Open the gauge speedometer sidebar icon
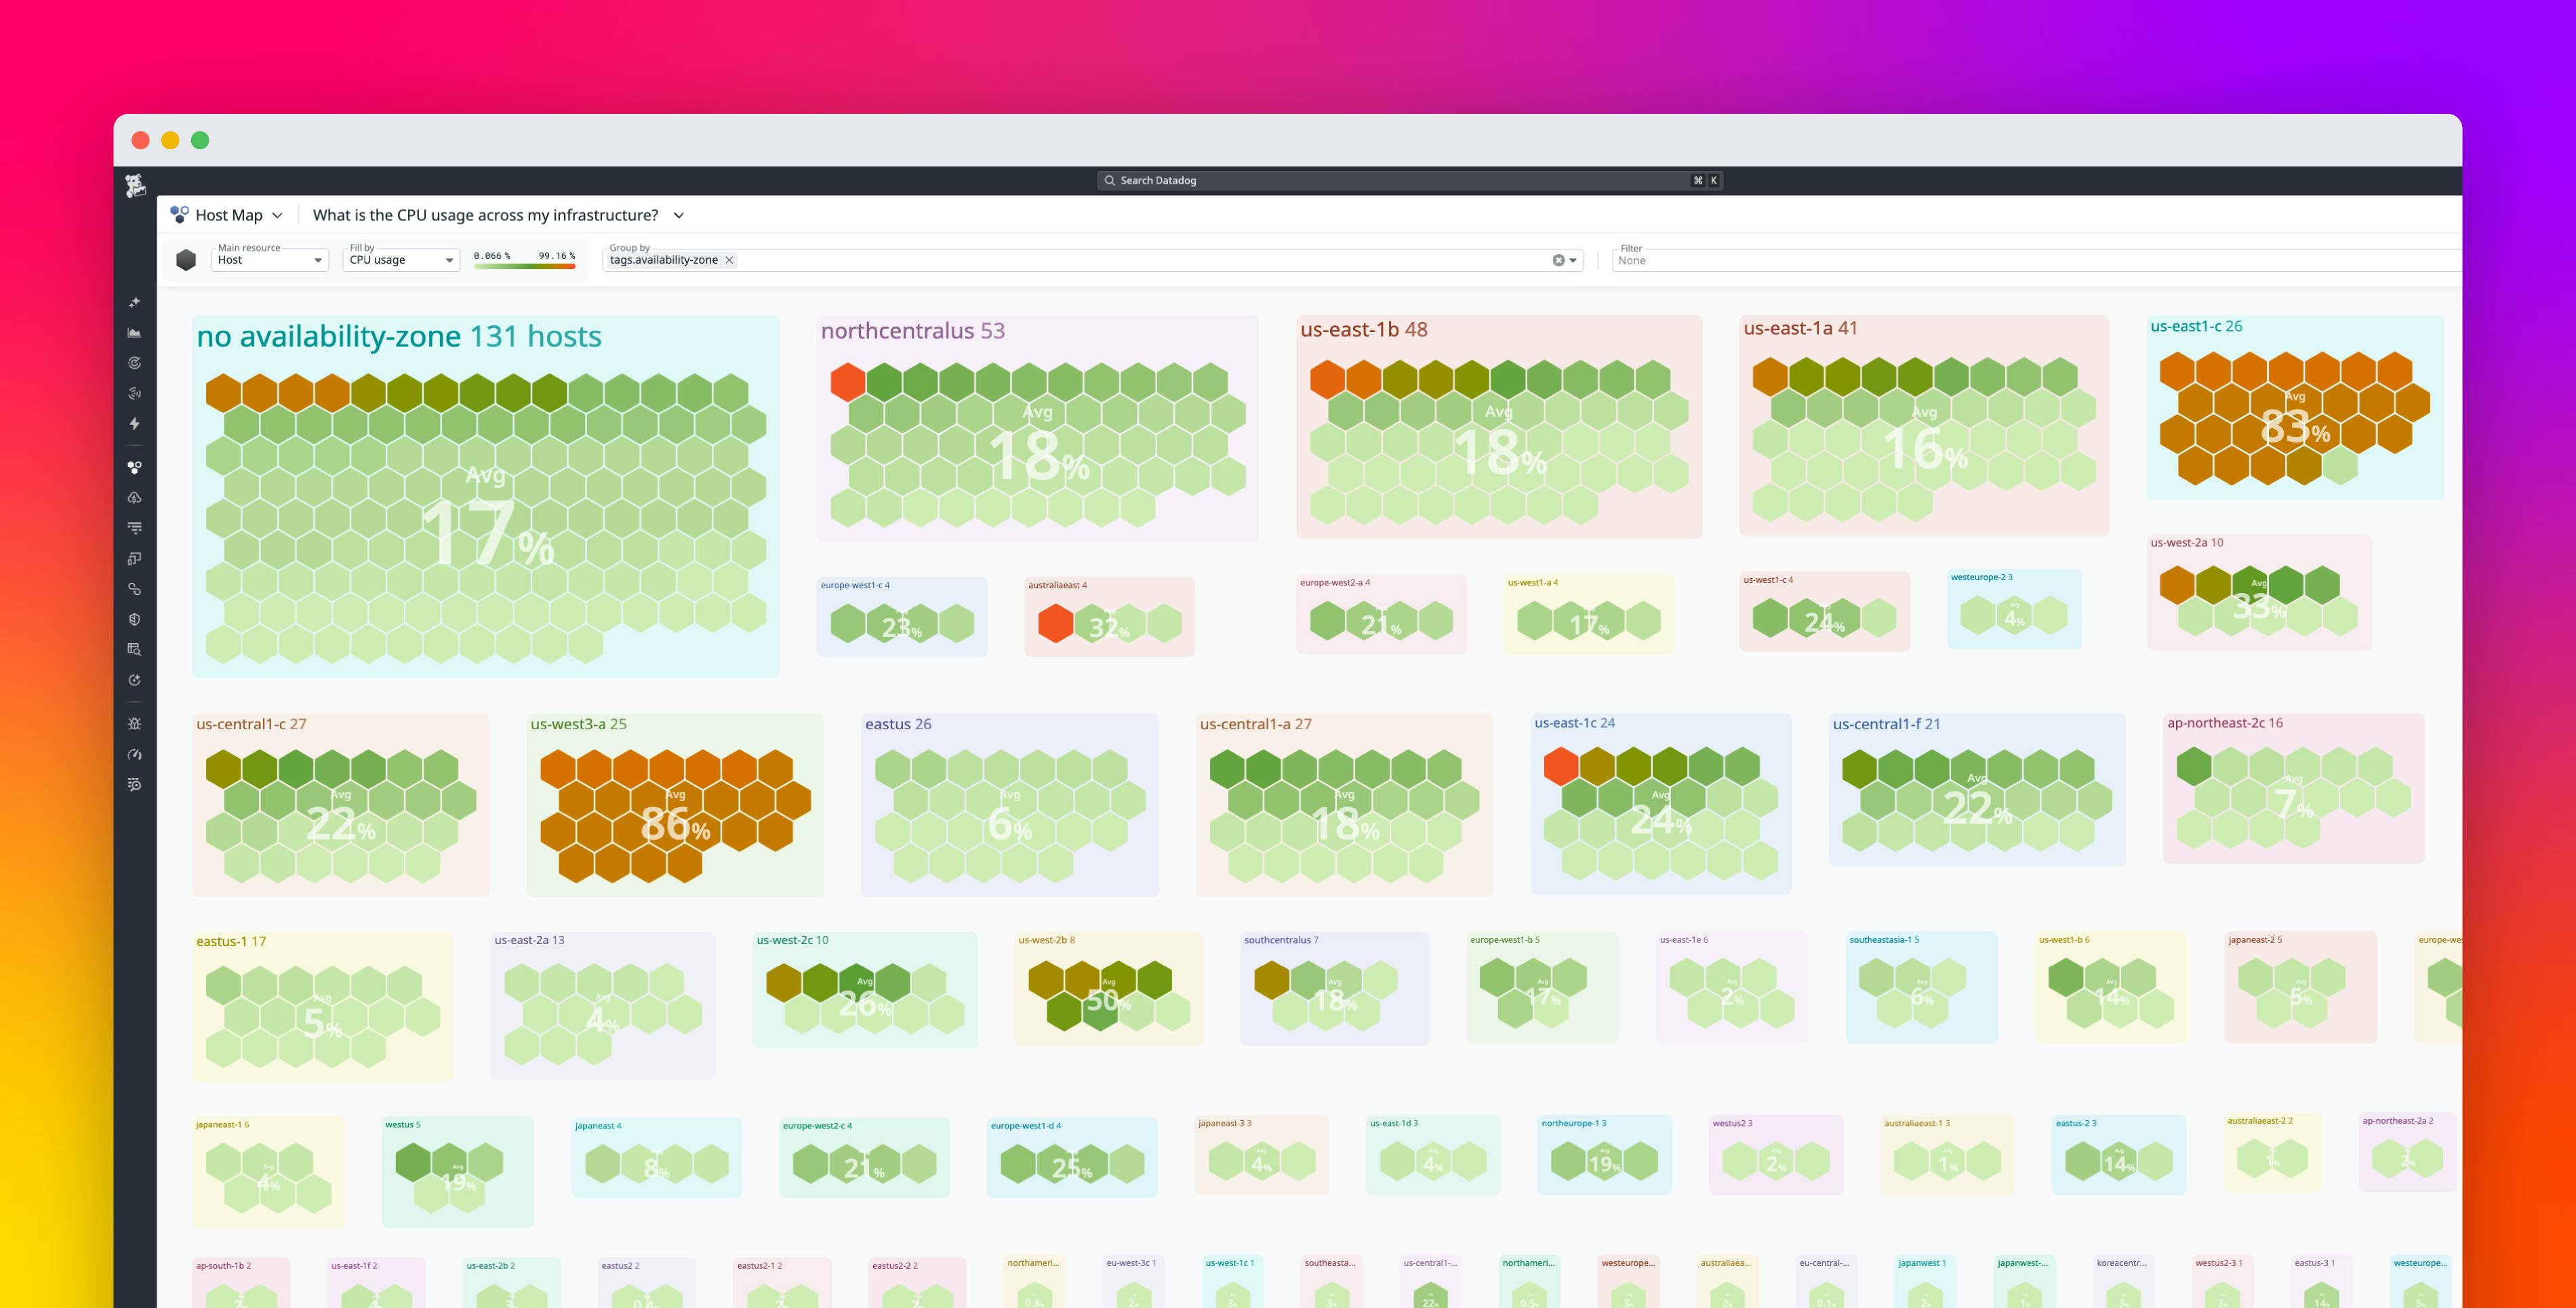 point(135,754)
